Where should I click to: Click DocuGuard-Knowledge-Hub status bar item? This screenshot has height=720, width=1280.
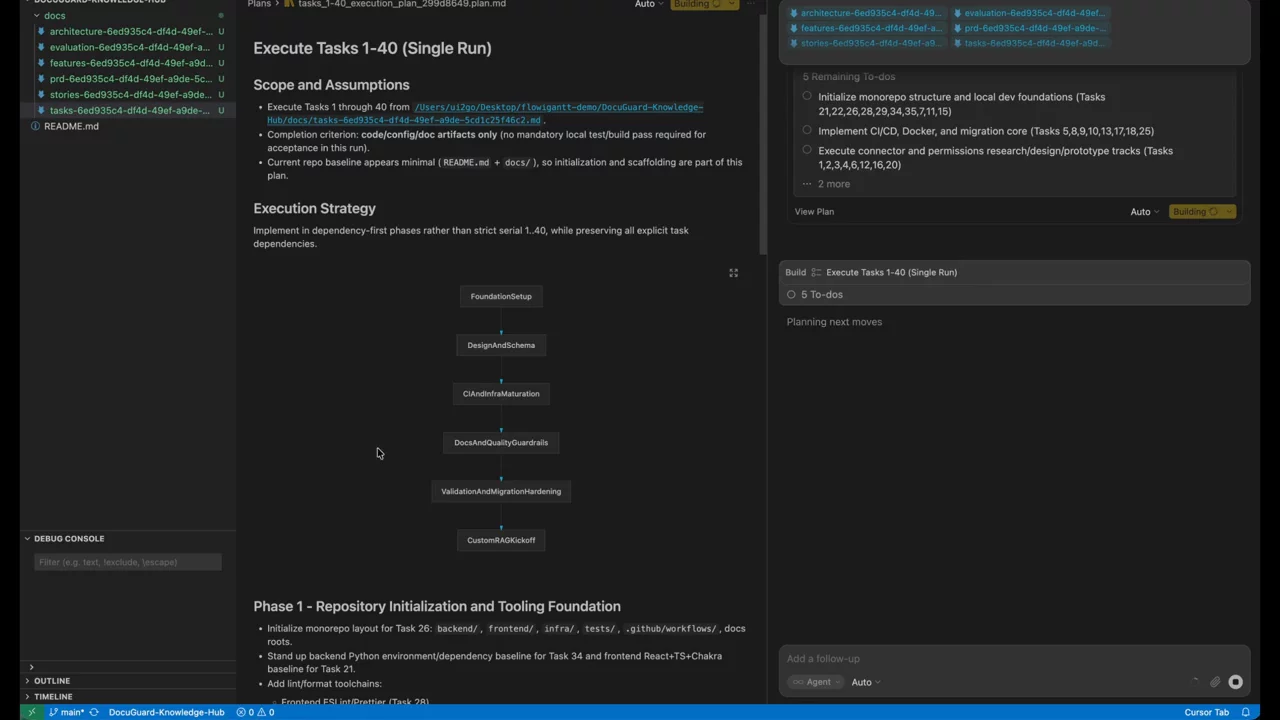pos(166,712)
